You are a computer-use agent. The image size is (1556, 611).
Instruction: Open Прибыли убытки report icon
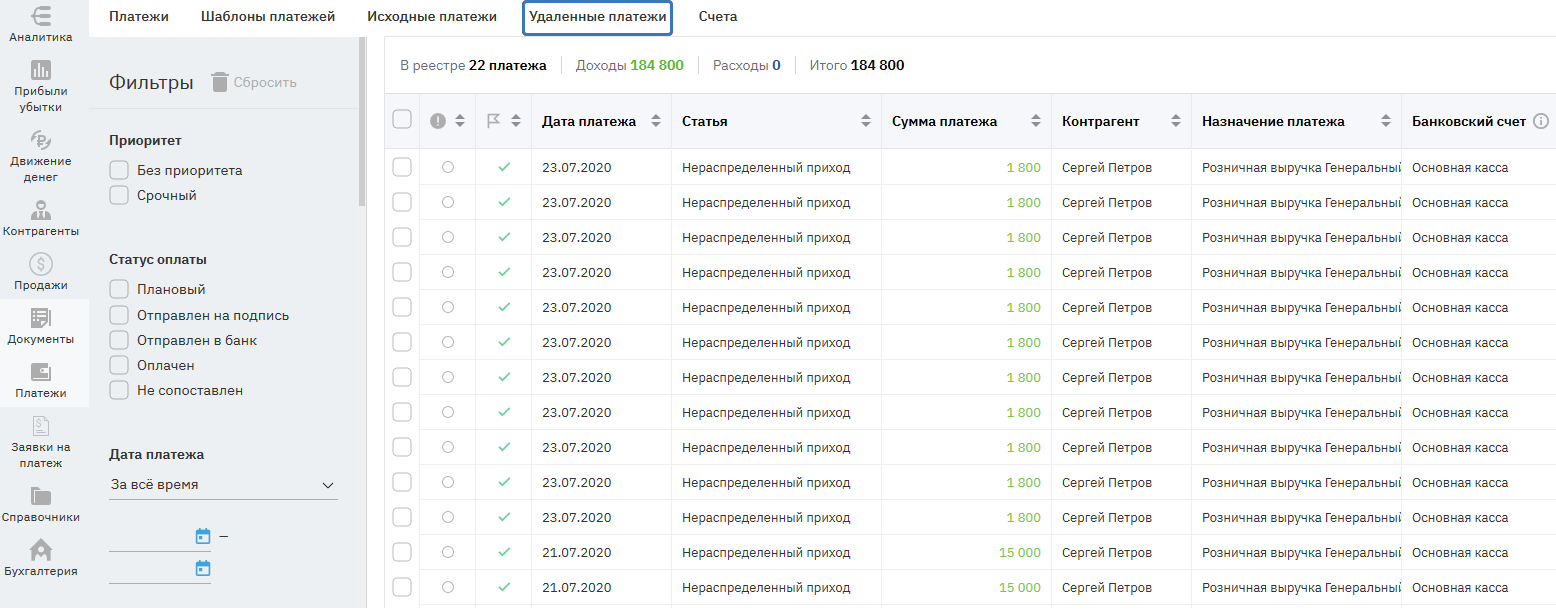(41, 86)
